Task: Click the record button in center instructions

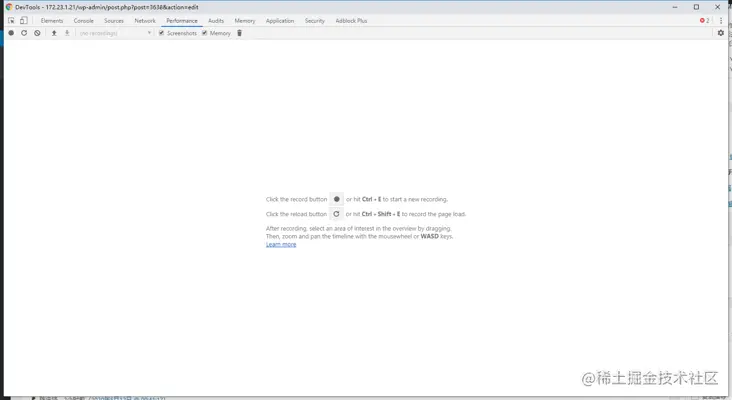Action: click(337, 199)
